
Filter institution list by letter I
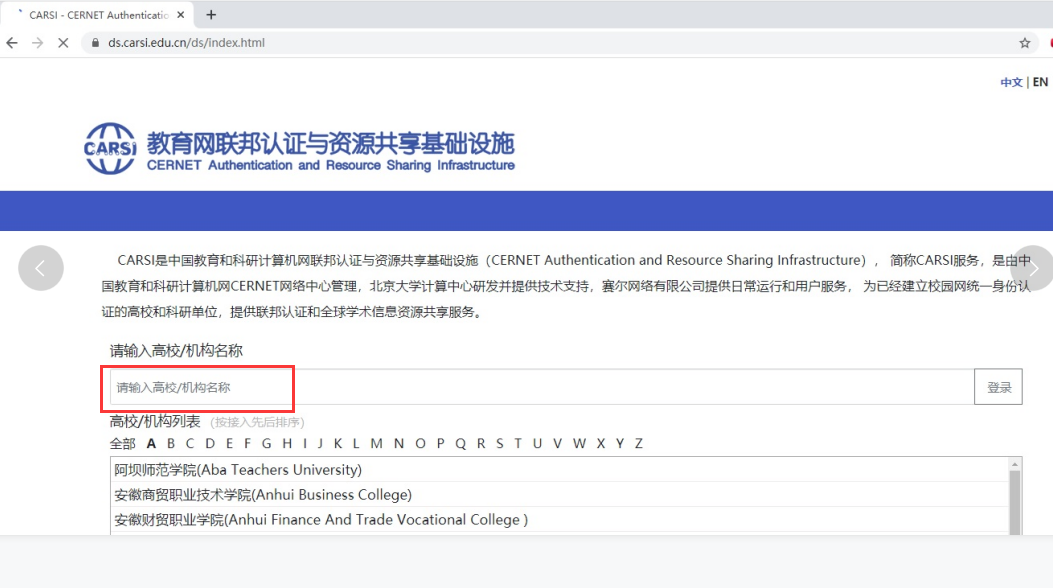tap(305, 444)
